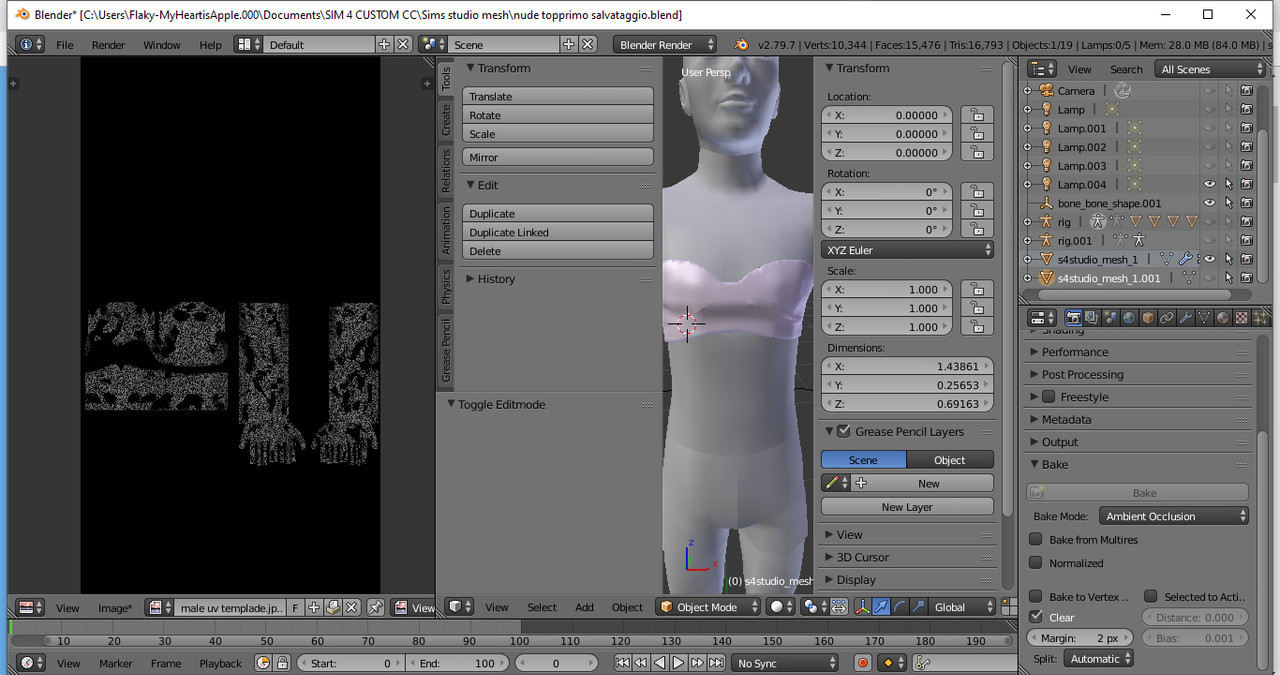
Task: Open the Render menu
Action: pyautogui.click(x=108, y=45)
